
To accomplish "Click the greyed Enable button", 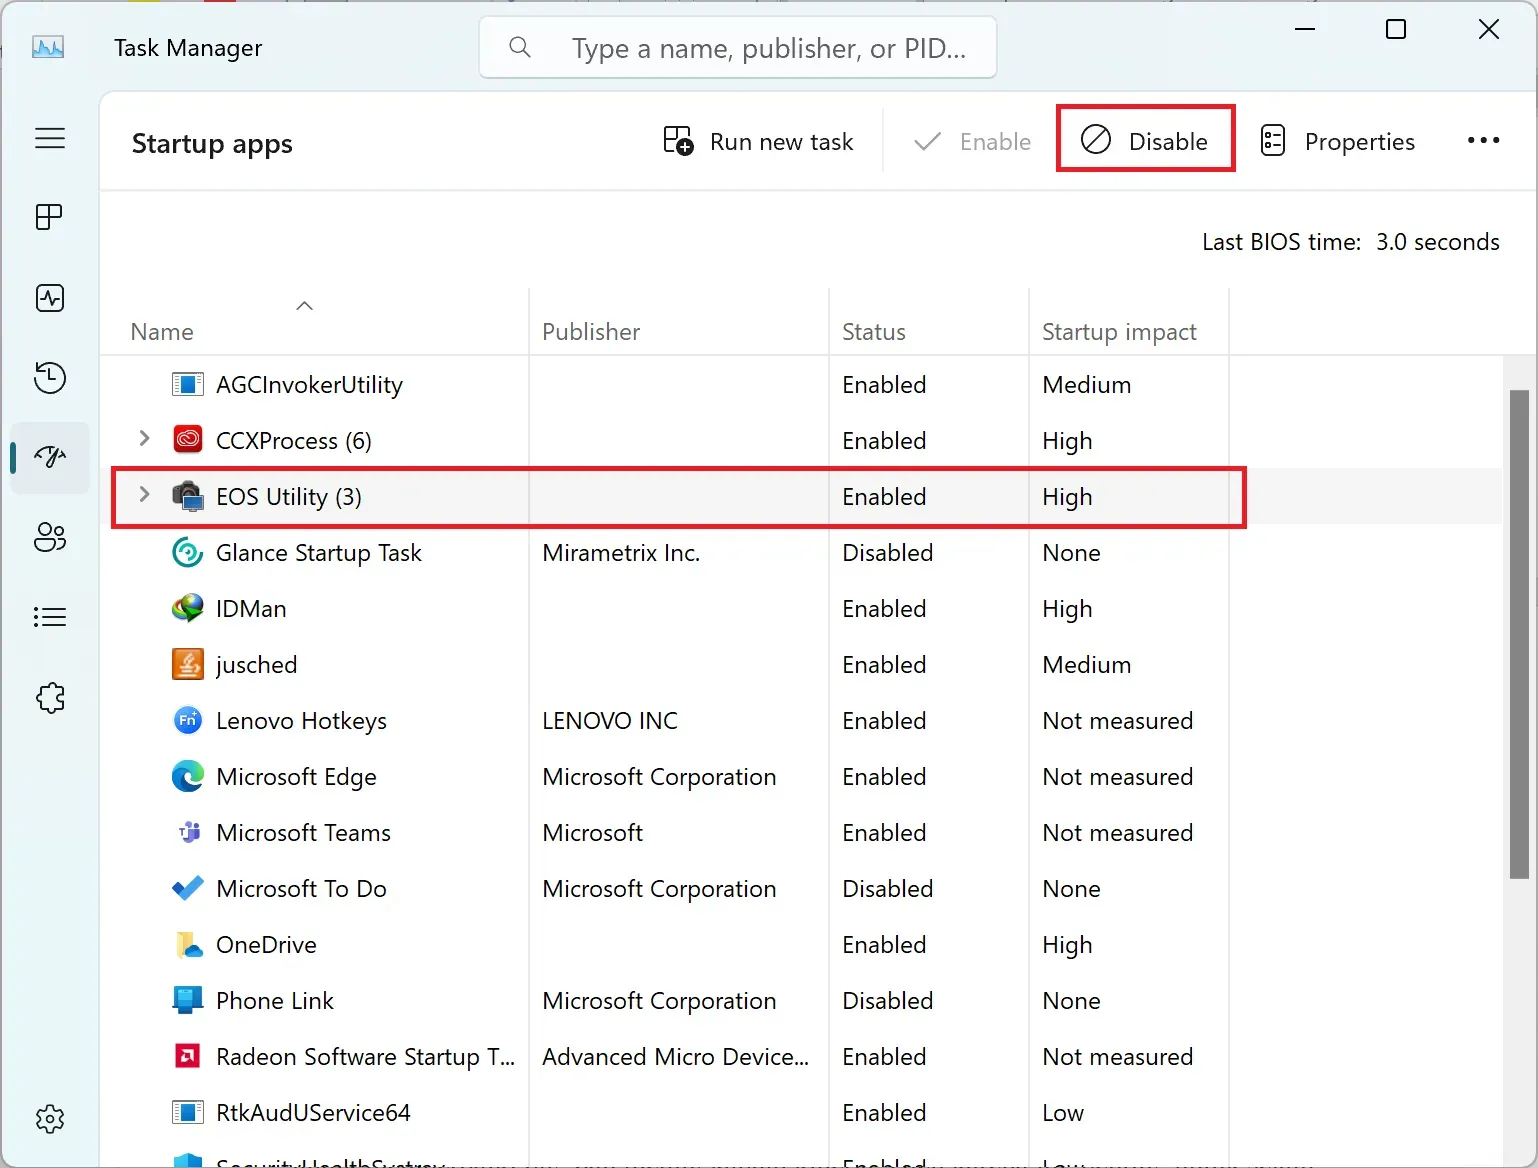I will pyautogui.click(x=972, y=141).
